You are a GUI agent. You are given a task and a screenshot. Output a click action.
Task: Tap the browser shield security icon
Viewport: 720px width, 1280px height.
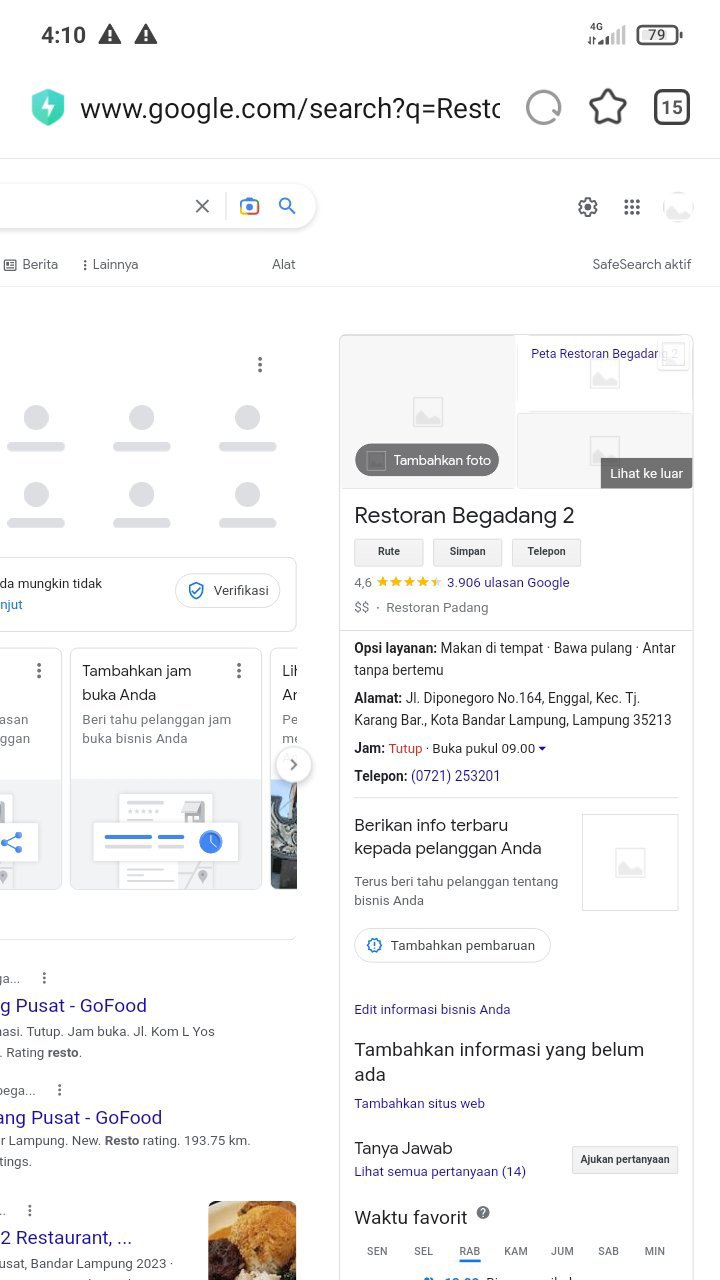click(x=47, y=108)
